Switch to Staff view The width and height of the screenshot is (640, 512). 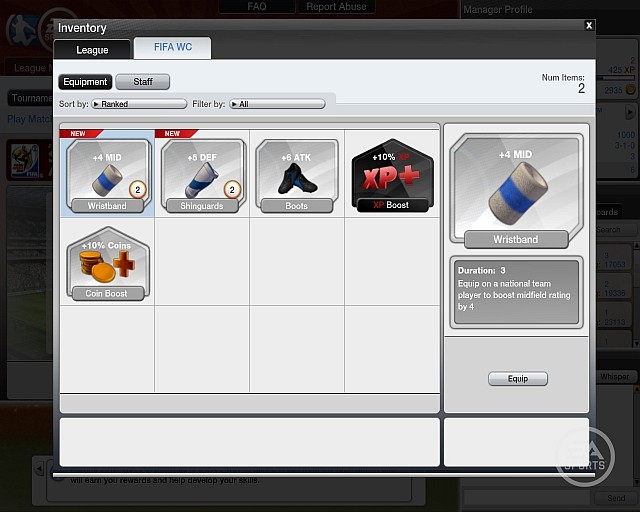143,82
